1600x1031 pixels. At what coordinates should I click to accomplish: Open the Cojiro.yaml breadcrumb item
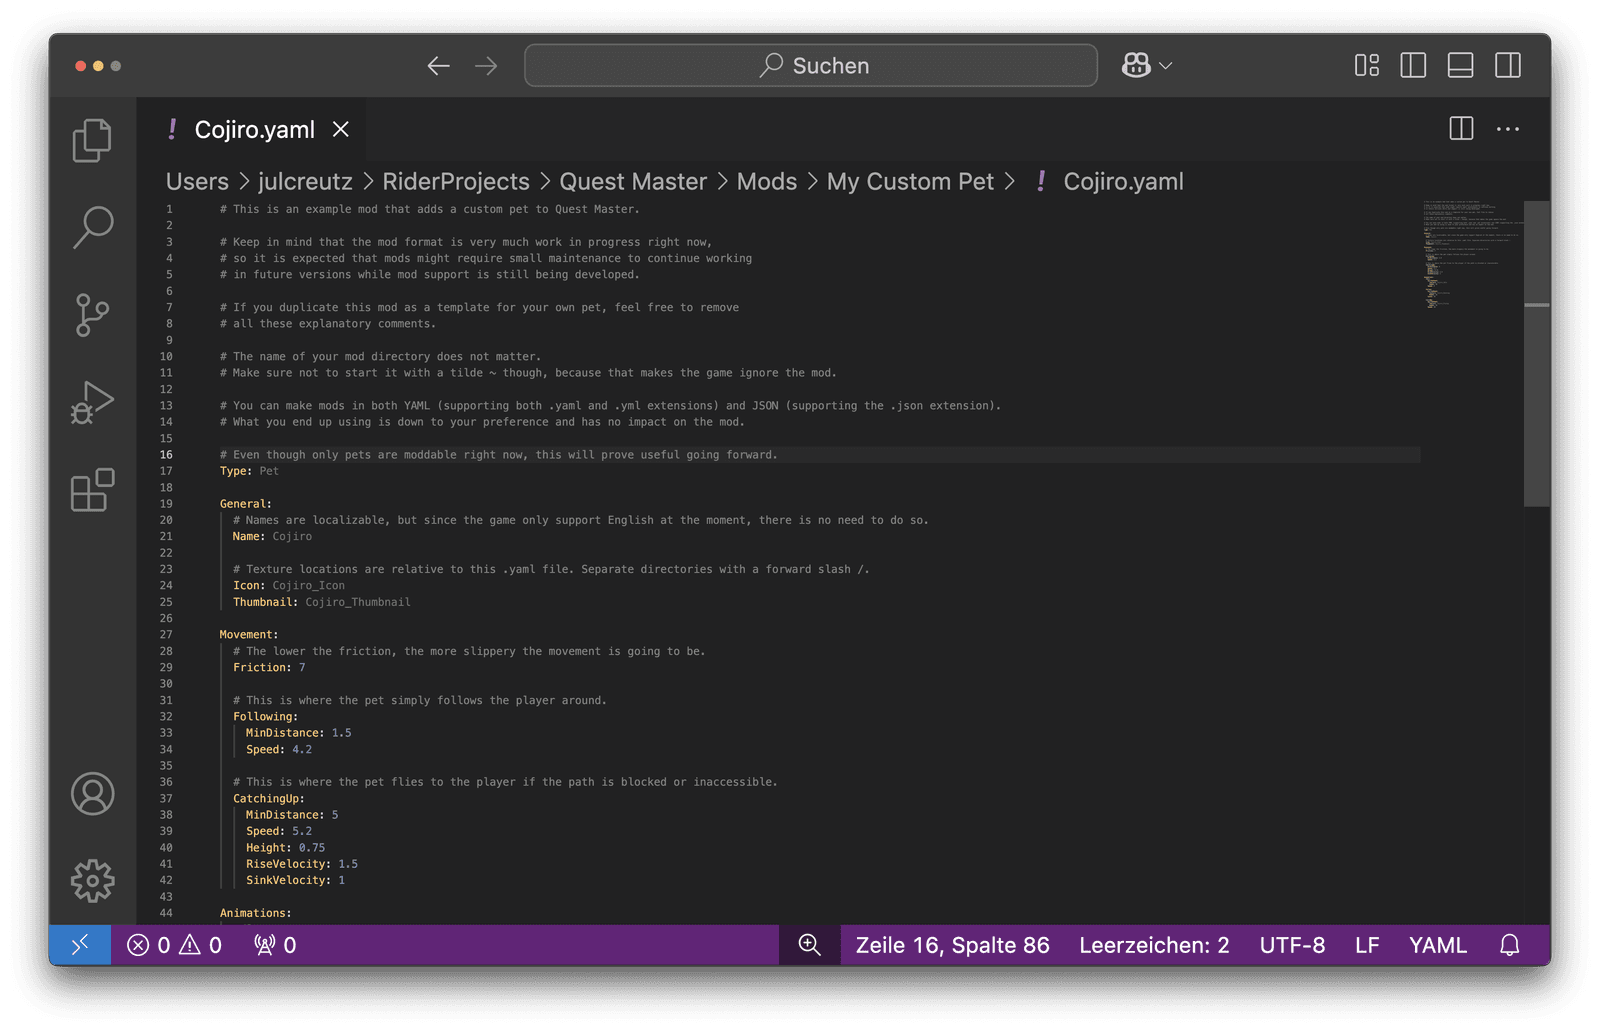point(1110,182)
